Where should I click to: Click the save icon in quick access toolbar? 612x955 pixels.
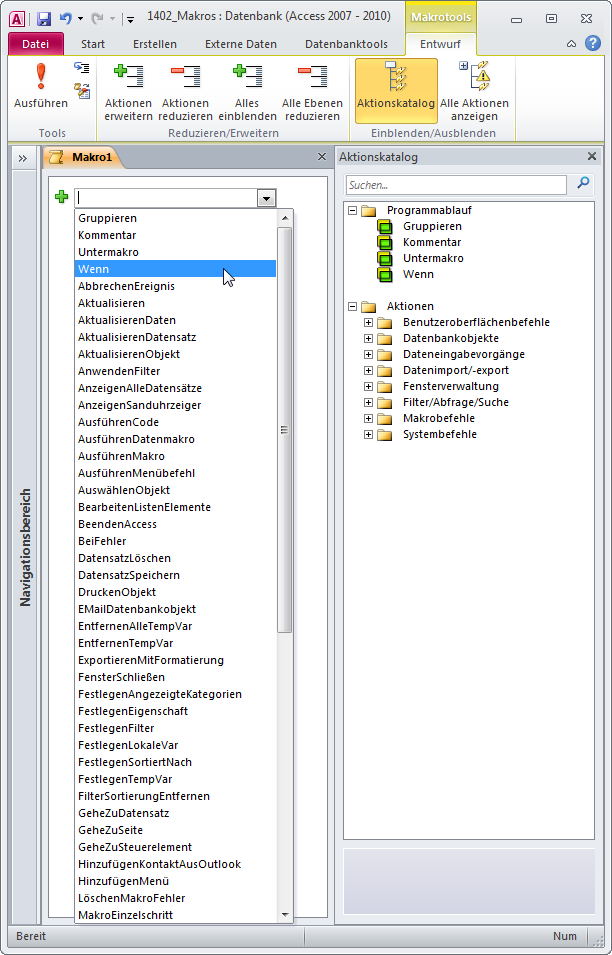coord(44,18)
